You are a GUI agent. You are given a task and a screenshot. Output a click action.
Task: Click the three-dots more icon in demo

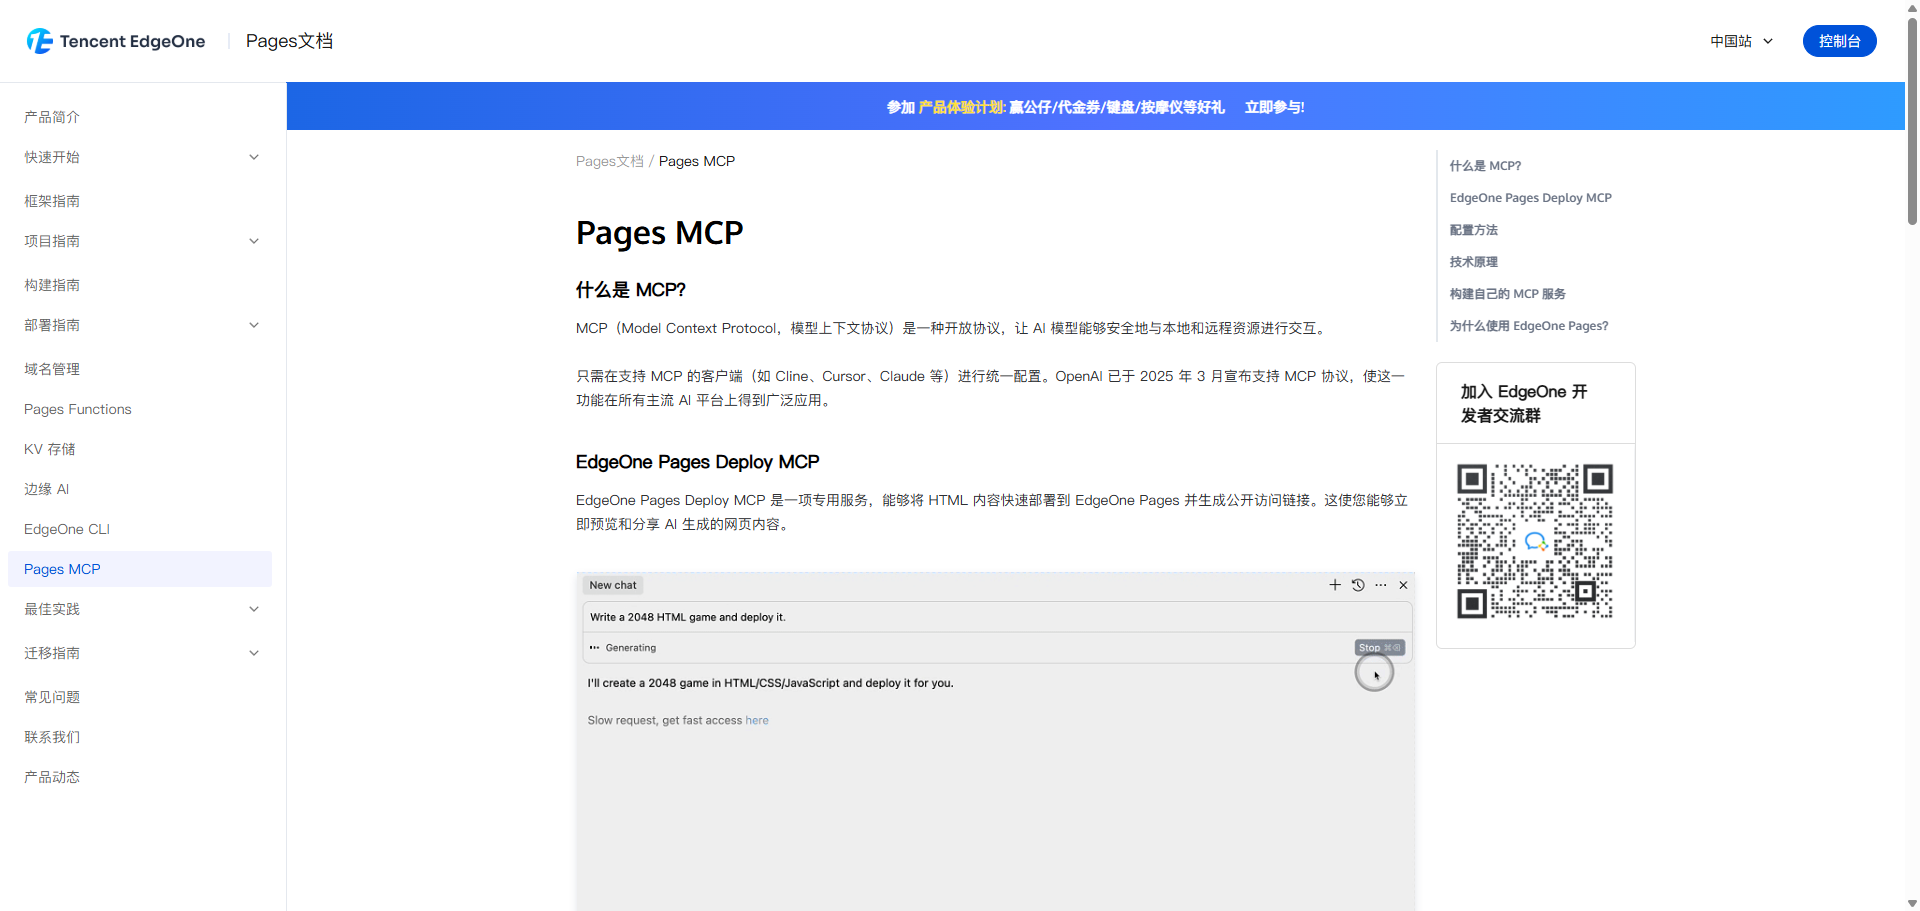point(1381,585)
